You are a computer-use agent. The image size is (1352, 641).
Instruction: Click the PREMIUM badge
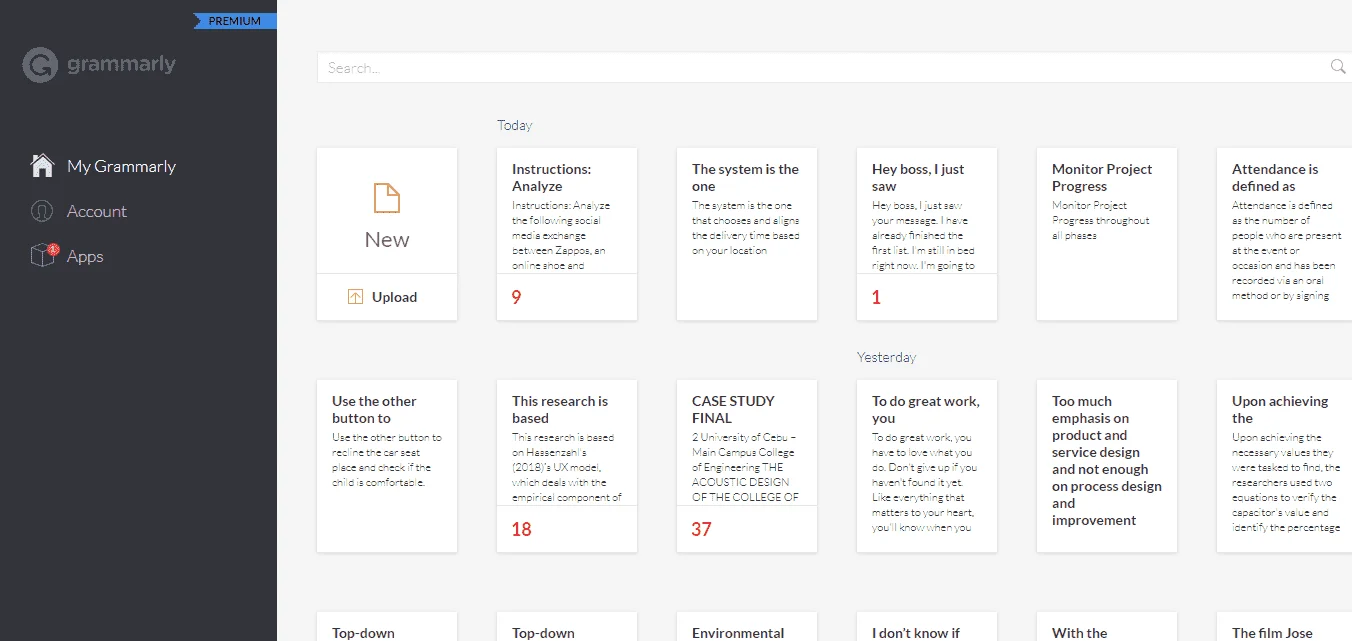coord(235,21)
